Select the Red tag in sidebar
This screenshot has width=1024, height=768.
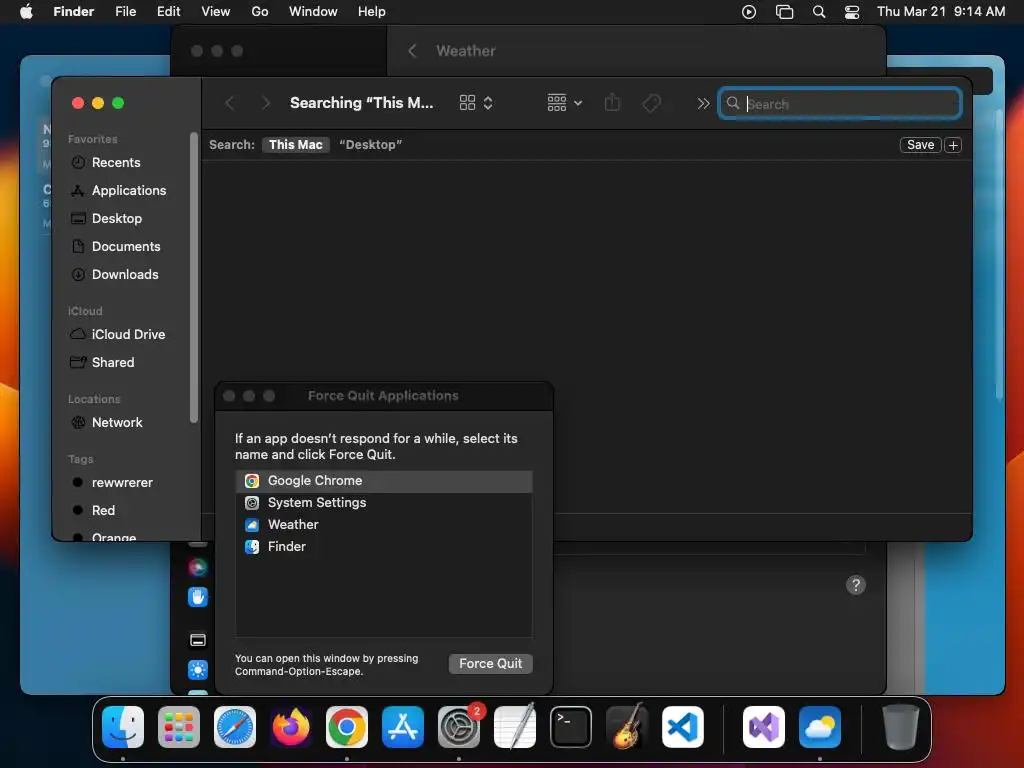pos(93,510)
